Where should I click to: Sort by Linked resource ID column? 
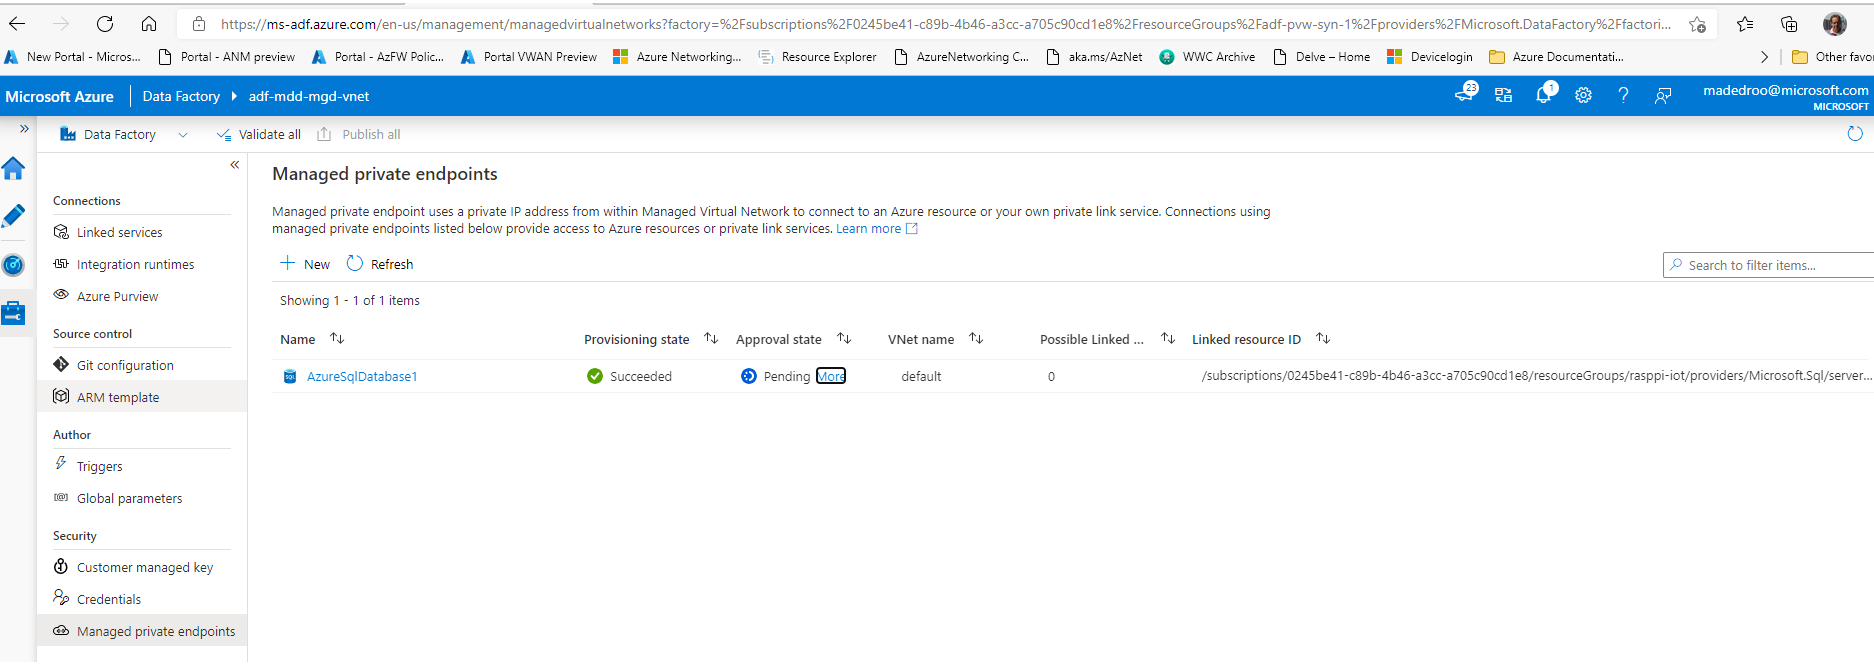(x=1323, y=339)
